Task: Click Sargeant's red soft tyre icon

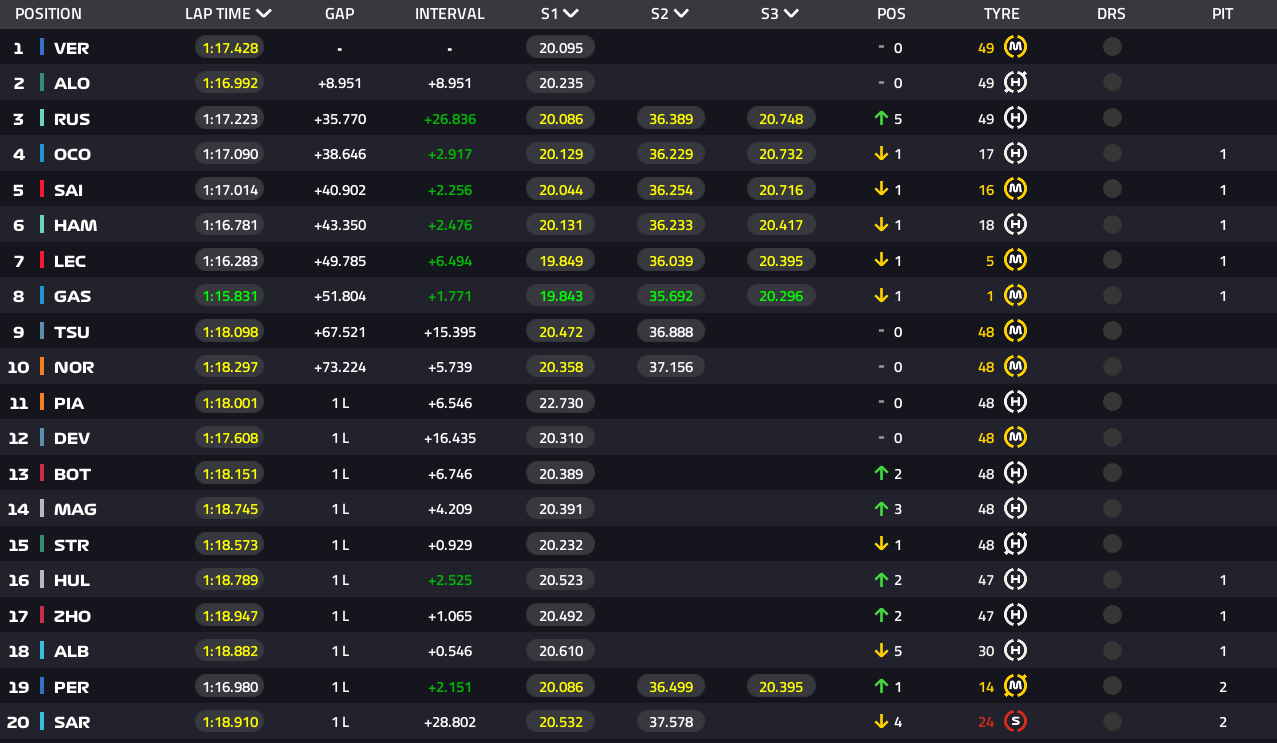Action: pos(1016,721)
